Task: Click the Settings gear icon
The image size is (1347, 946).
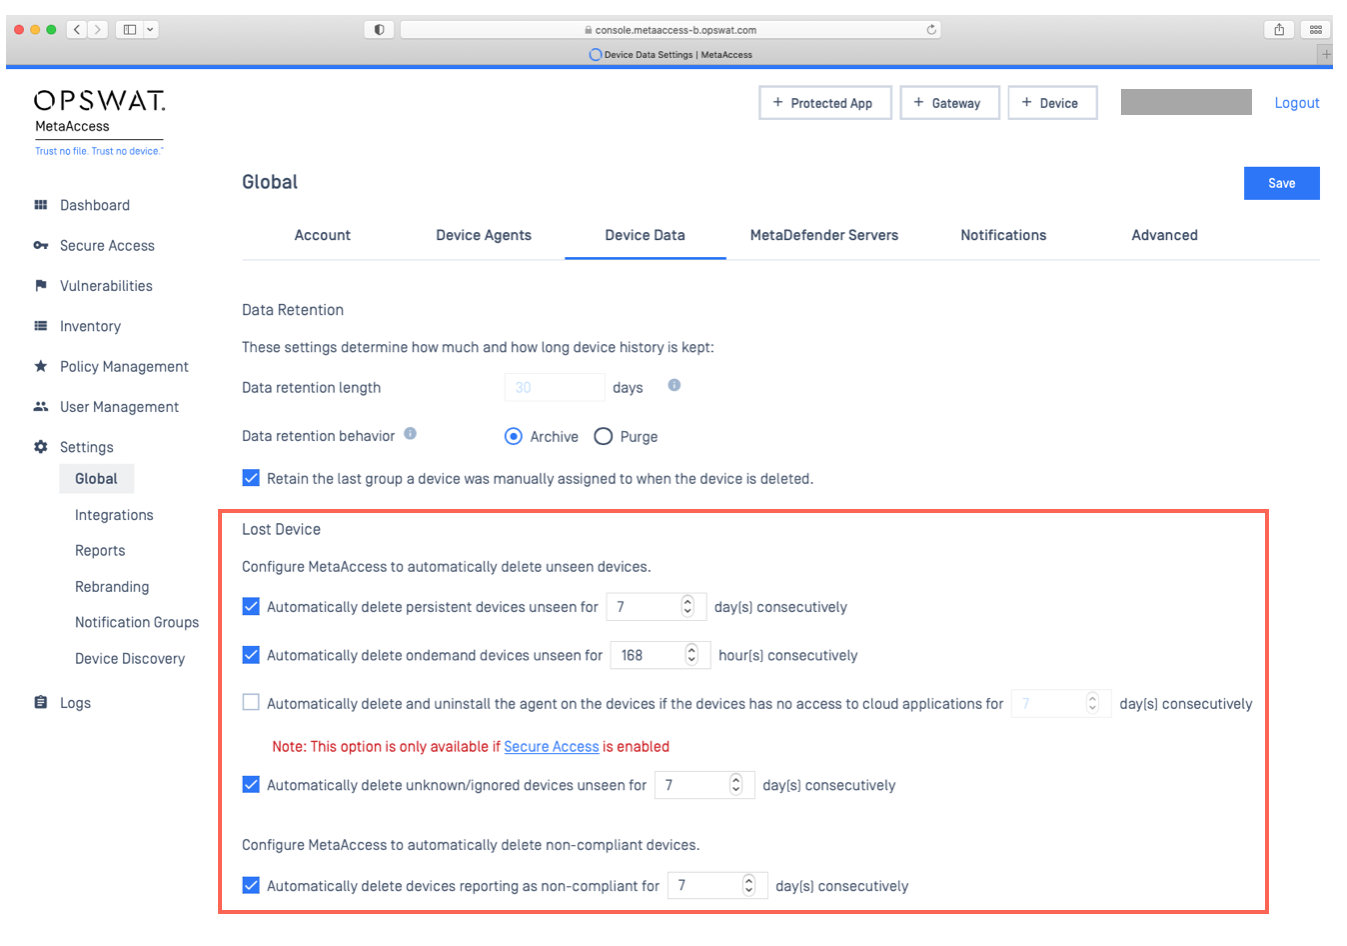Action: pos(41,447)
